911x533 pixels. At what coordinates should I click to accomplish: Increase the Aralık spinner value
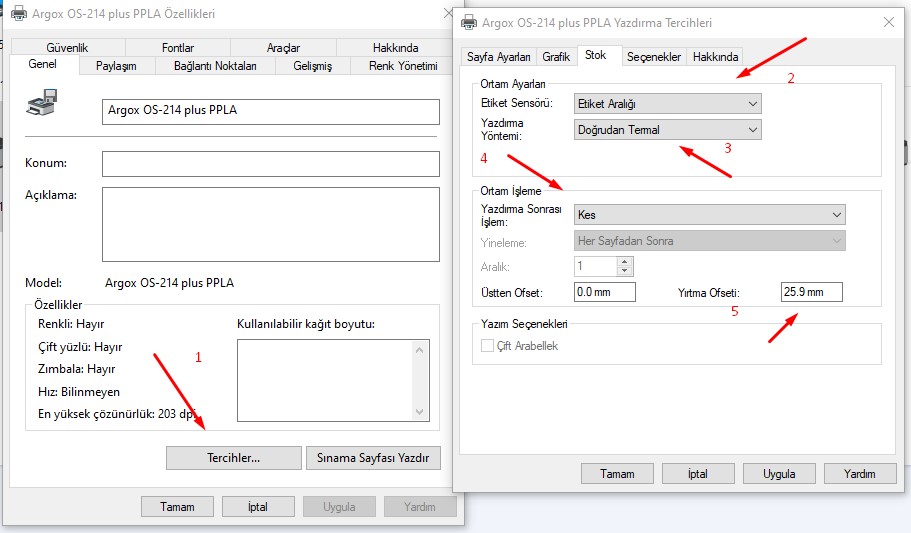tap(625, 262)
